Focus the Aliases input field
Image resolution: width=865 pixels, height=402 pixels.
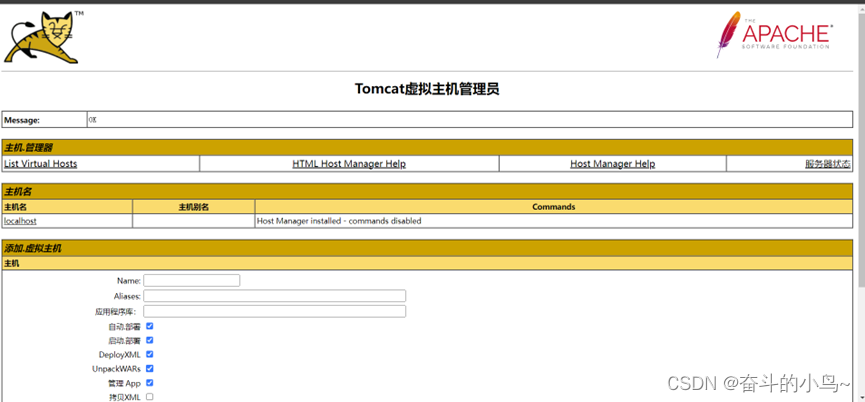pyautogui.click(x=275, y=296)
